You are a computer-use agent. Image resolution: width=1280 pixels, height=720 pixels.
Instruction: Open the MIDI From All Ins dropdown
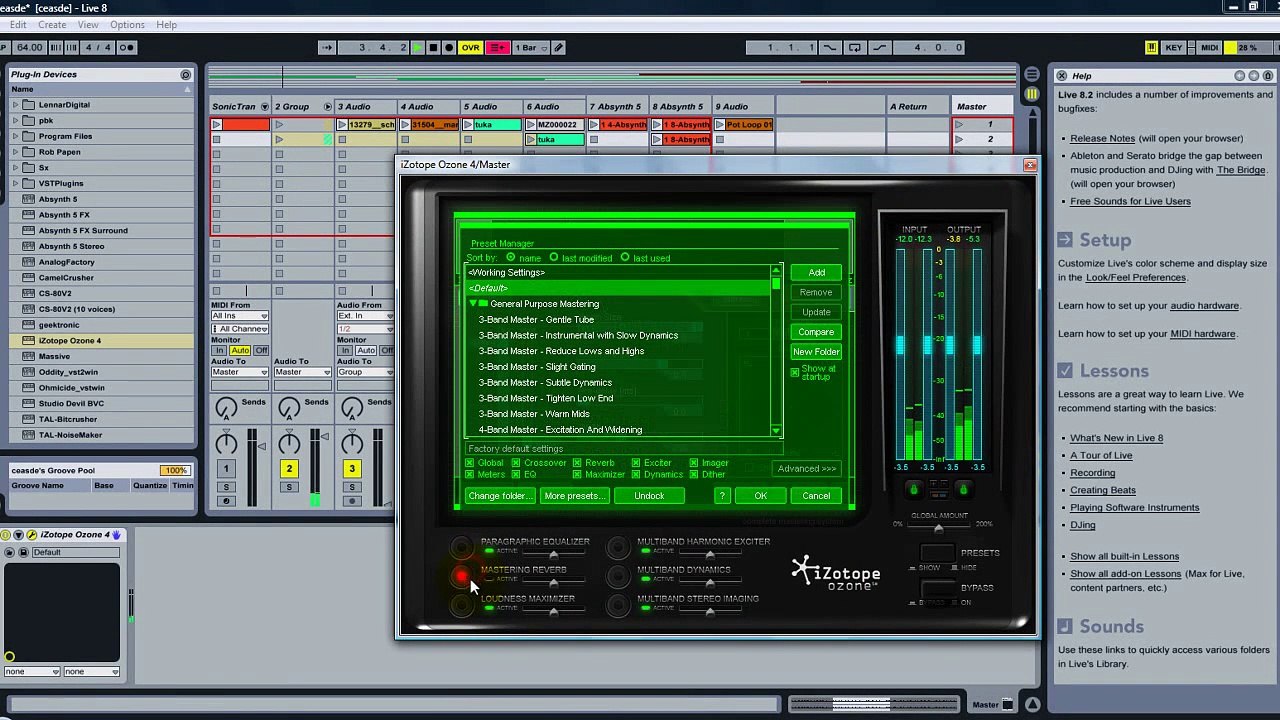click(239, 316)
